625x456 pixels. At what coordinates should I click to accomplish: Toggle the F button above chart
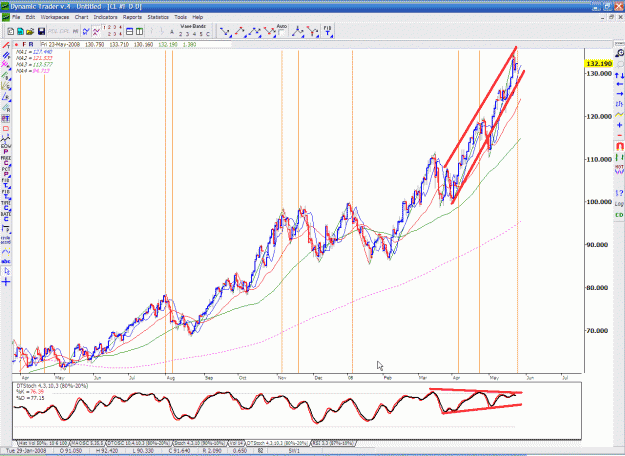tap(24, 45)
